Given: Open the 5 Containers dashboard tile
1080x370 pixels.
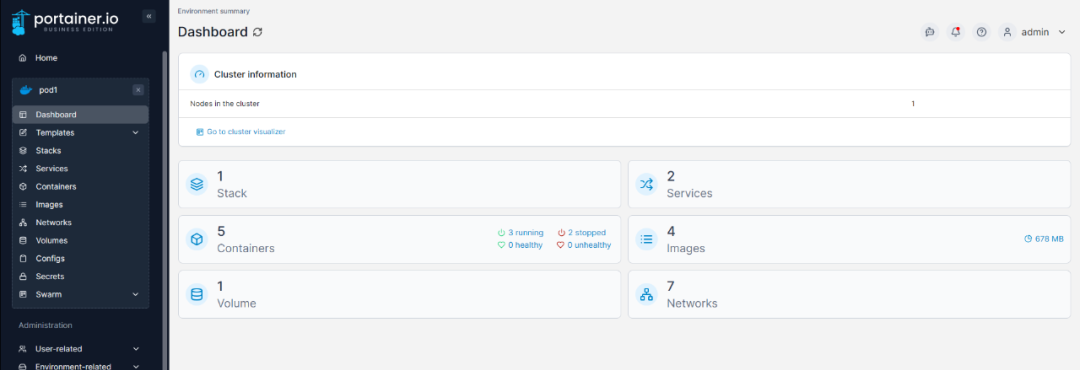Looking at the screenshot, I should (x=399, y=239).
